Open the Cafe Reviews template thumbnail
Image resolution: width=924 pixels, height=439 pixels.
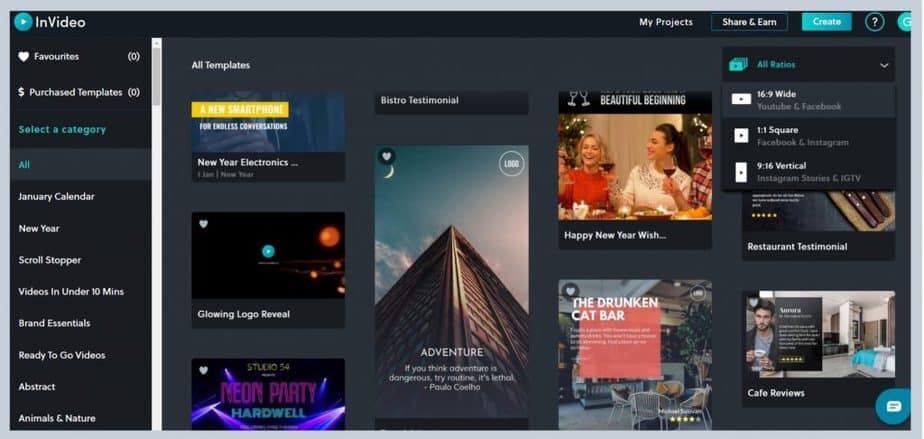tap(819, 334)
